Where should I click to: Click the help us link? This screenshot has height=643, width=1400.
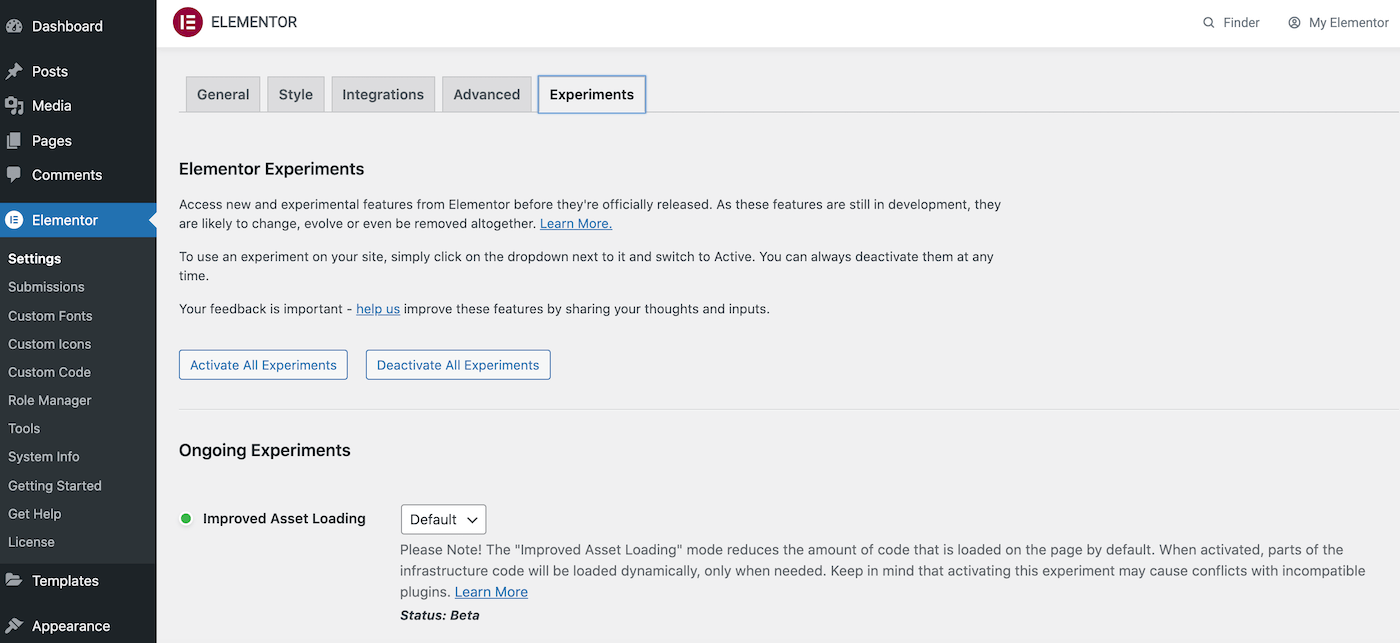pyautogui.click(x=377, y=308)
